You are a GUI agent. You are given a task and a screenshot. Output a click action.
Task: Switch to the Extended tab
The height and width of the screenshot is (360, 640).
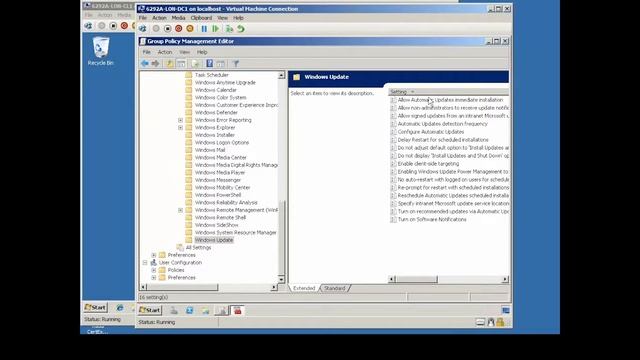coord(304,288)
